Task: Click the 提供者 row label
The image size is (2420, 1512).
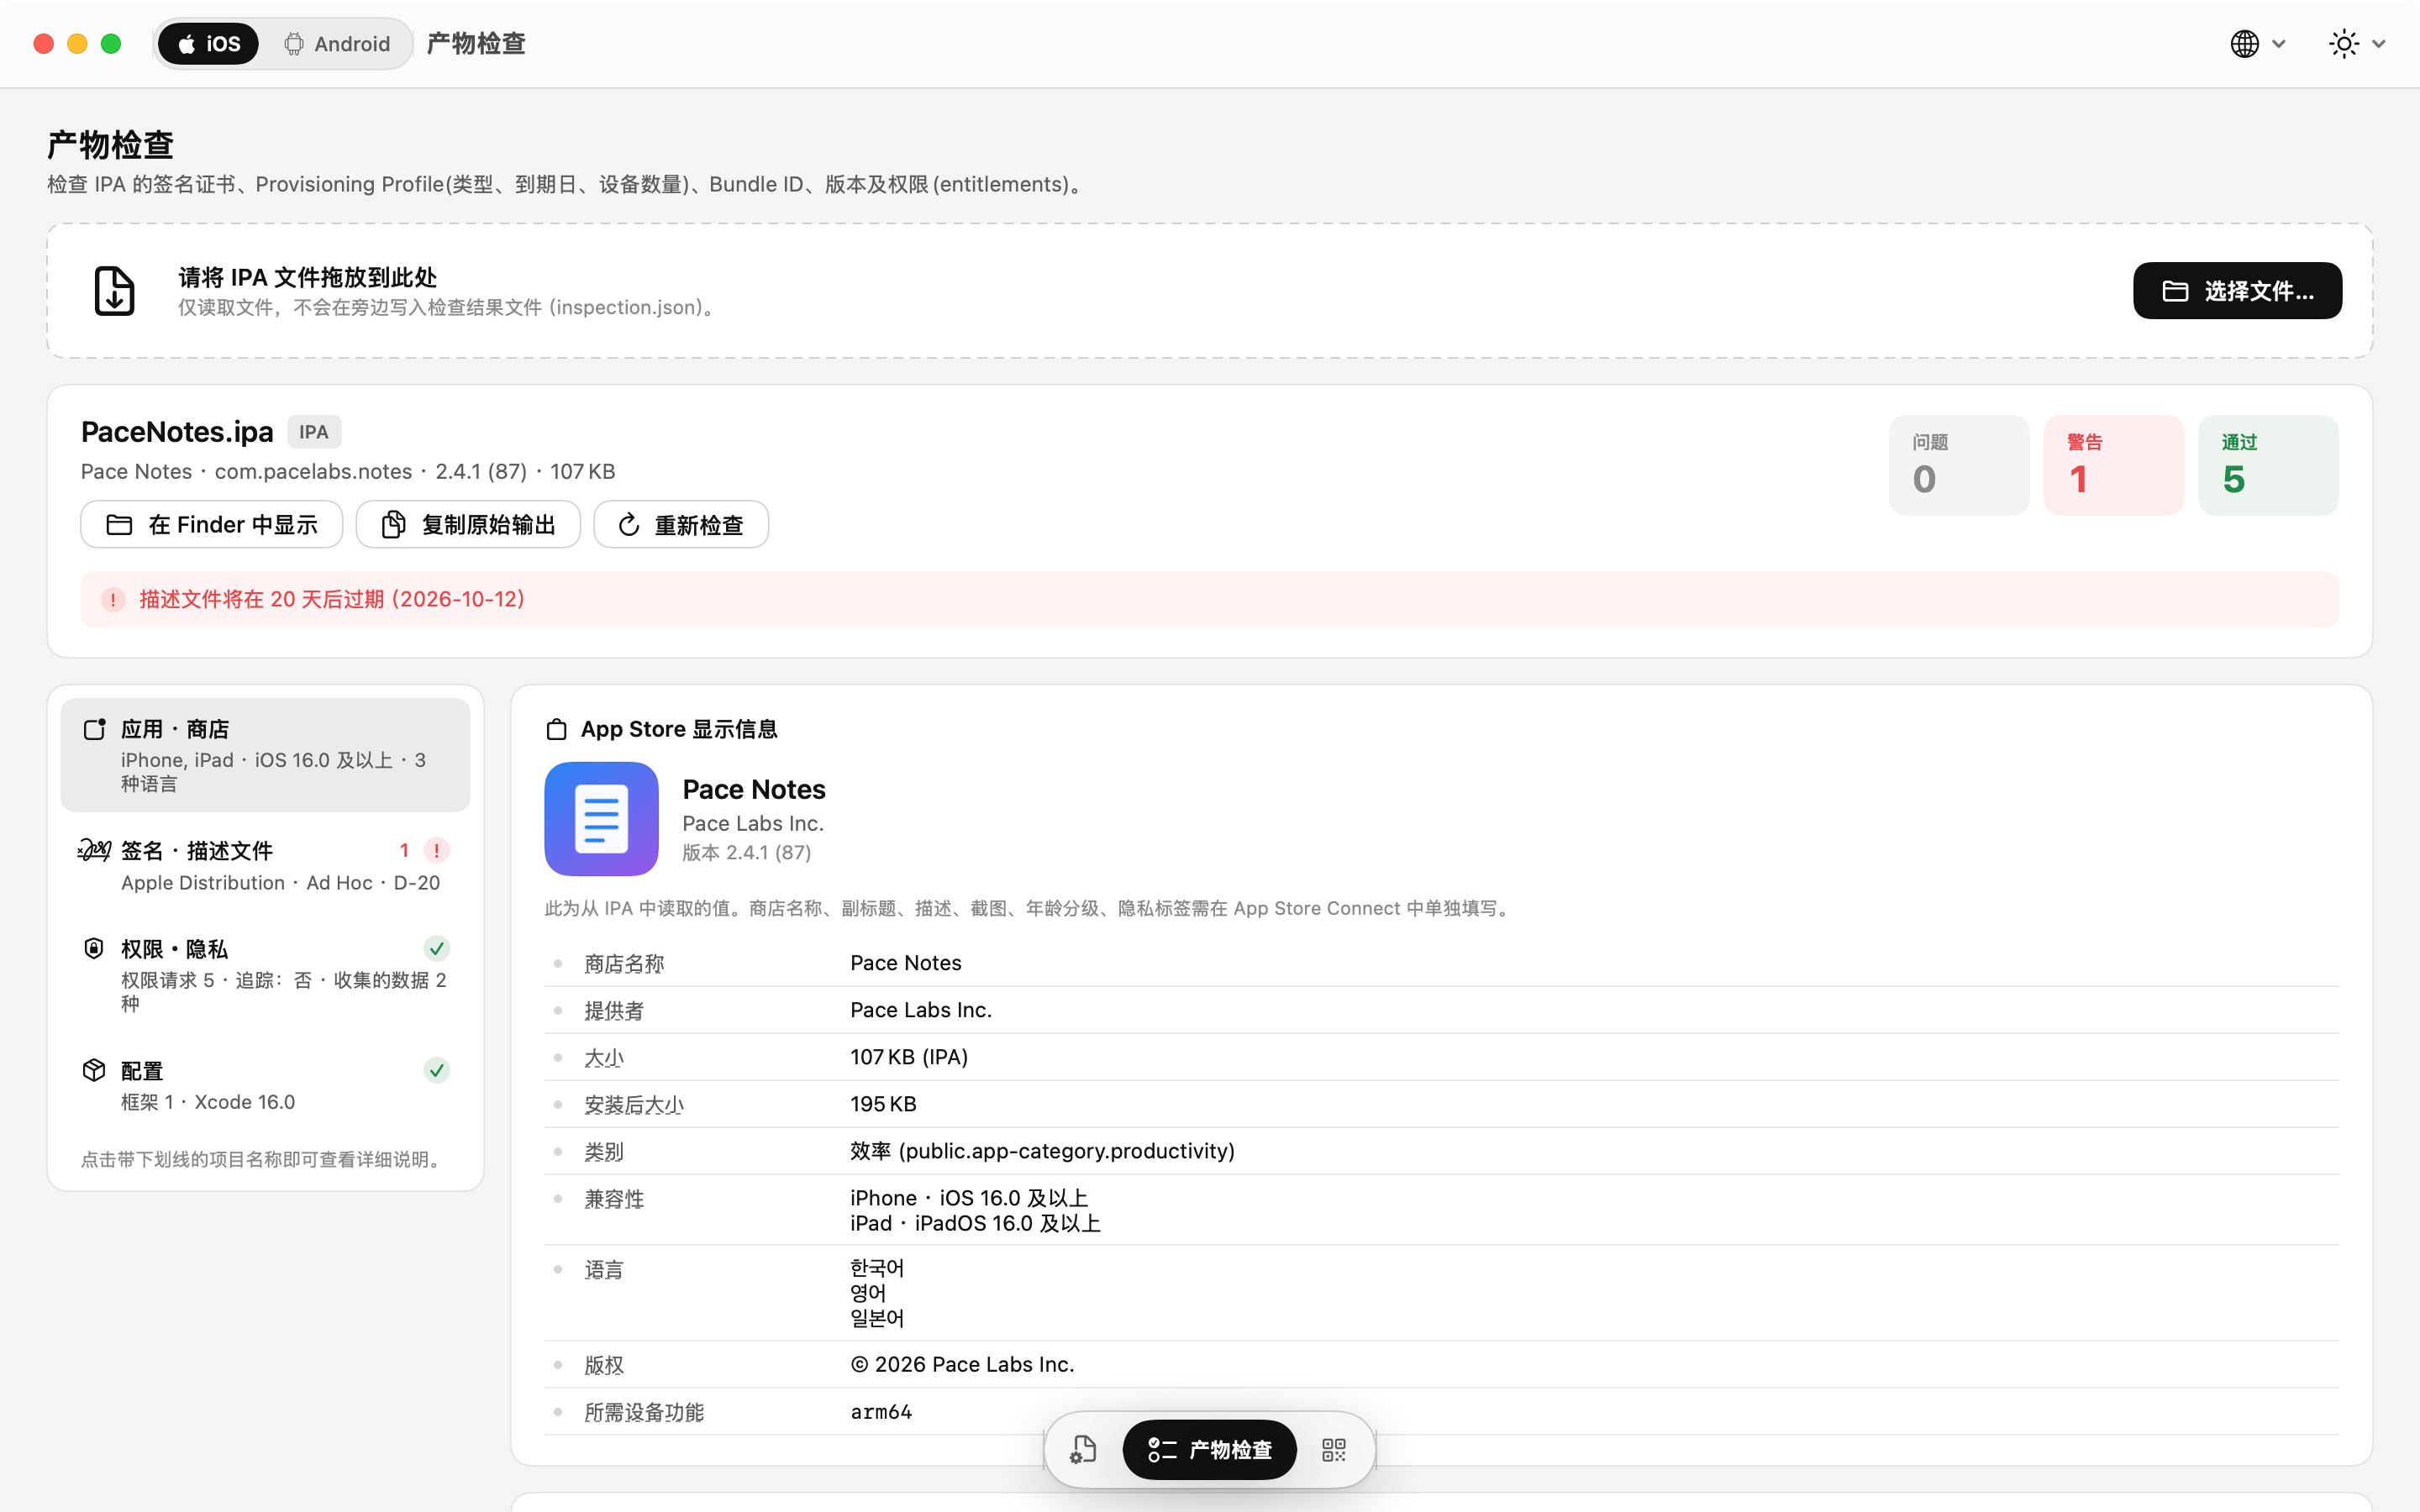Action: coord(614,1010)
